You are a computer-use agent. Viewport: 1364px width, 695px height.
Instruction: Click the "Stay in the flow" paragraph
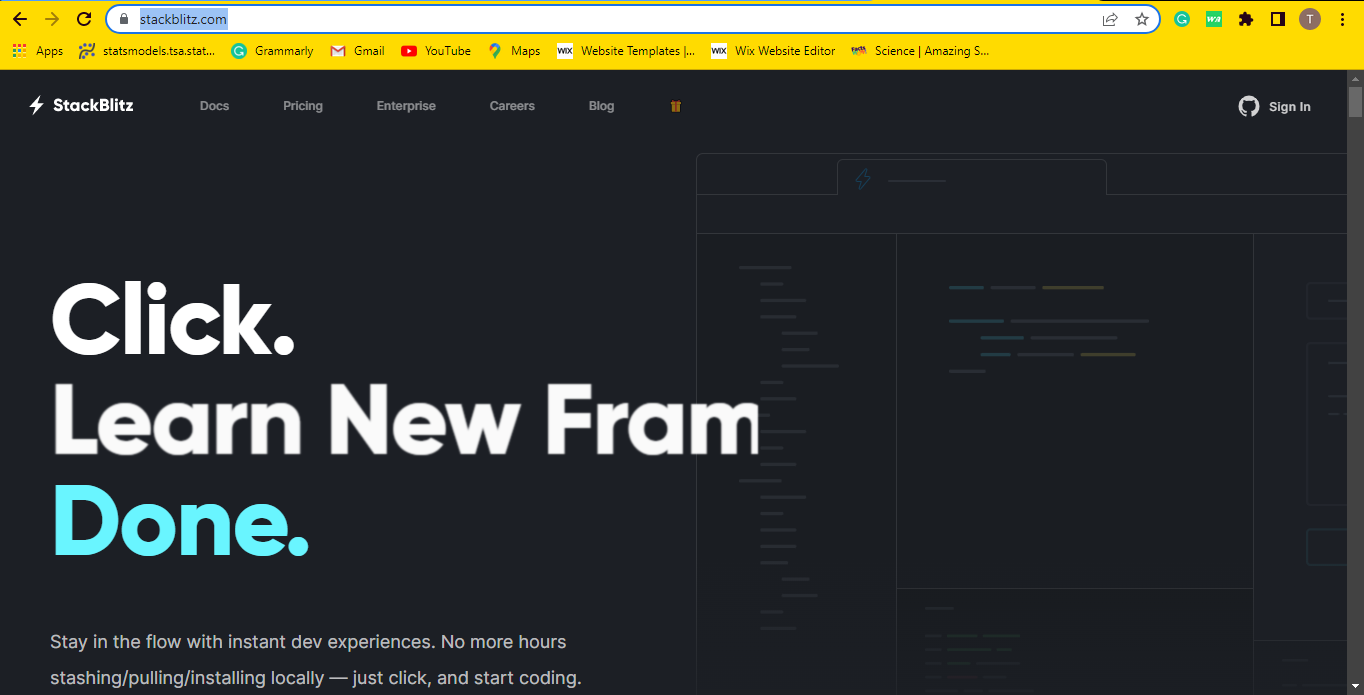(x=315, y=660)
